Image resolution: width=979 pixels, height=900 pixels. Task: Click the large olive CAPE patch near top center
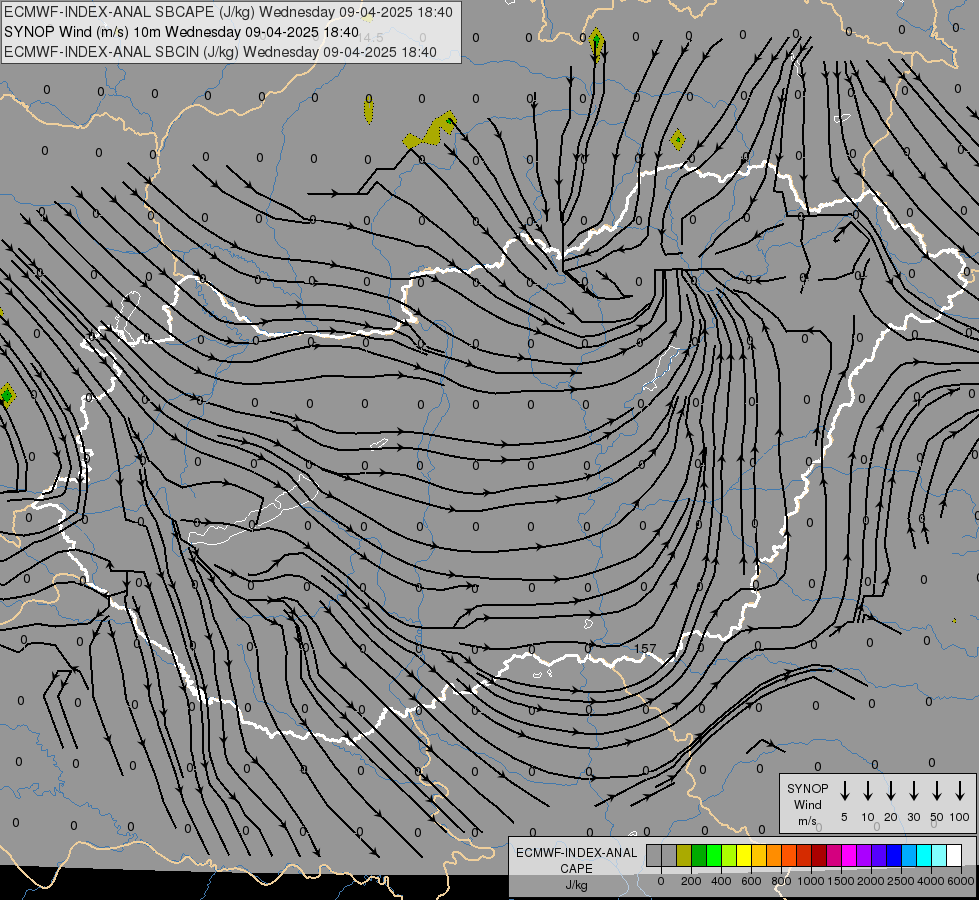click(431, 132)
